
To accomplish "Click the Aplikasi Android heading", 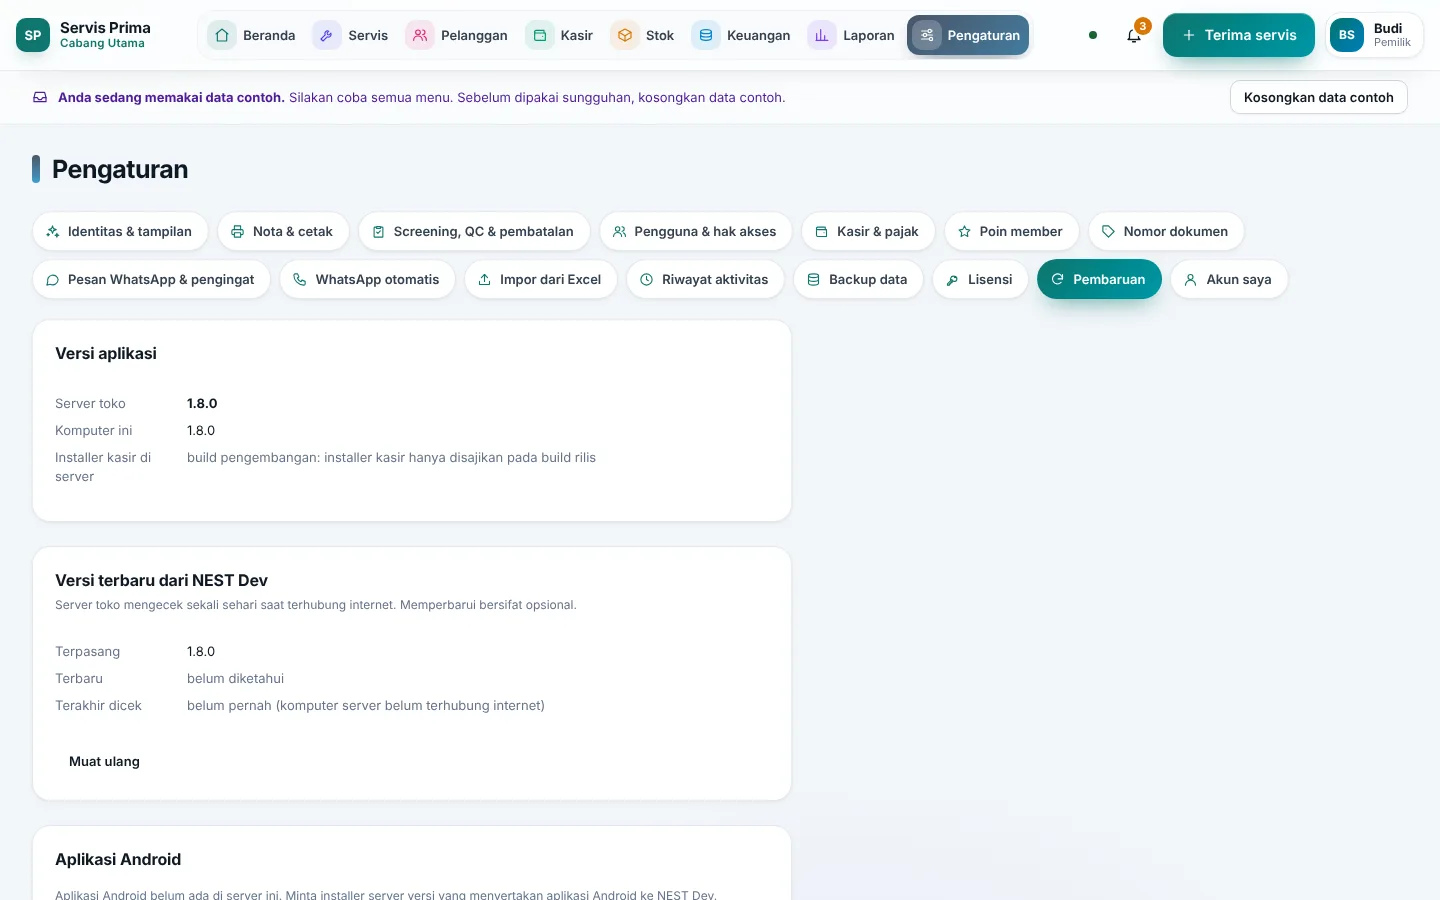I will 118,859.
